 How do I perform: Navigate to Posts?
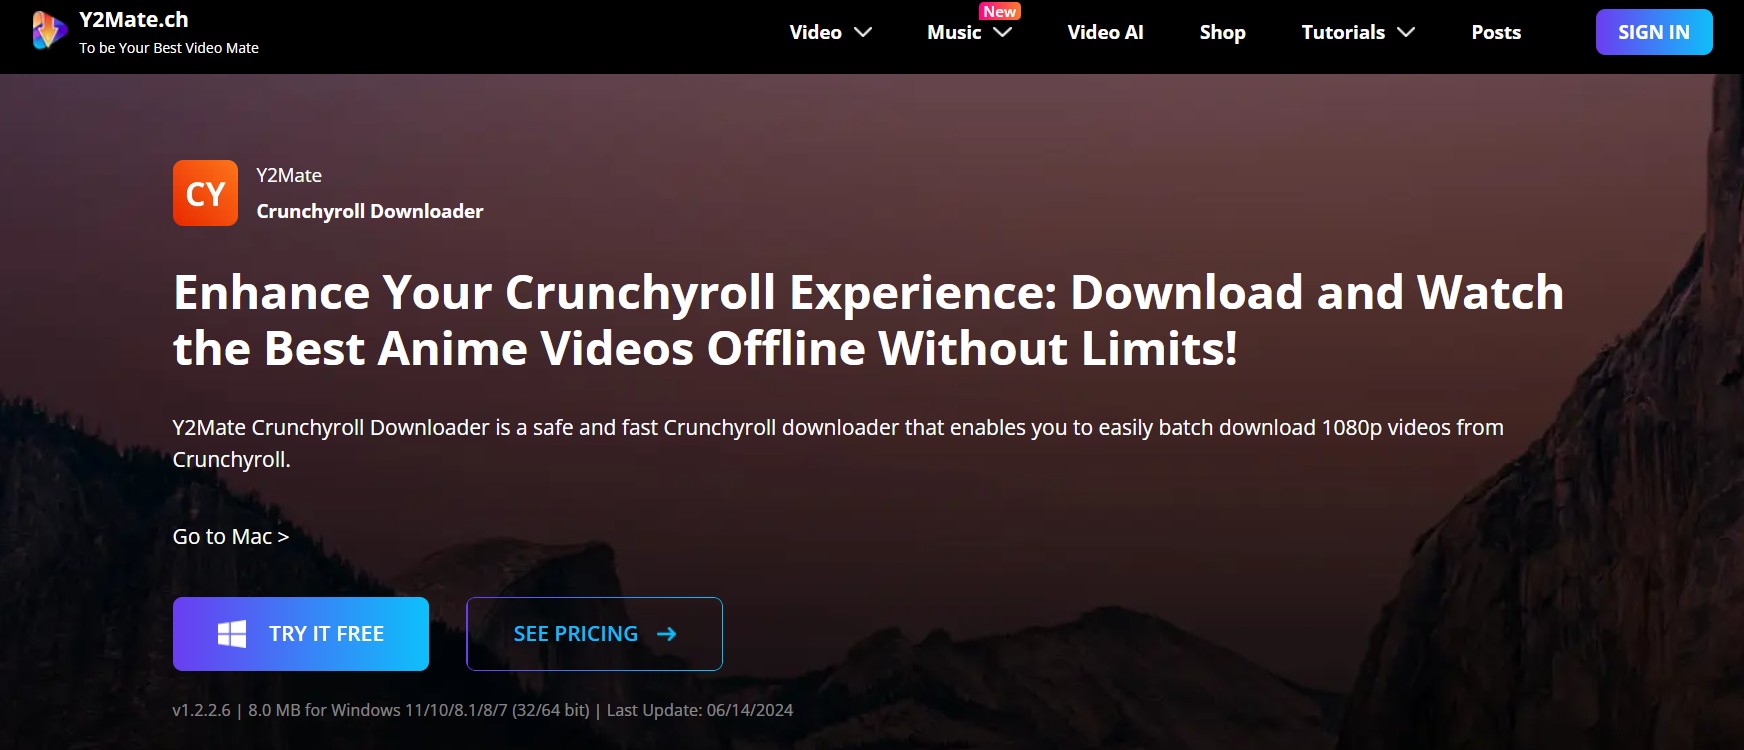[x=1496, y=32]
